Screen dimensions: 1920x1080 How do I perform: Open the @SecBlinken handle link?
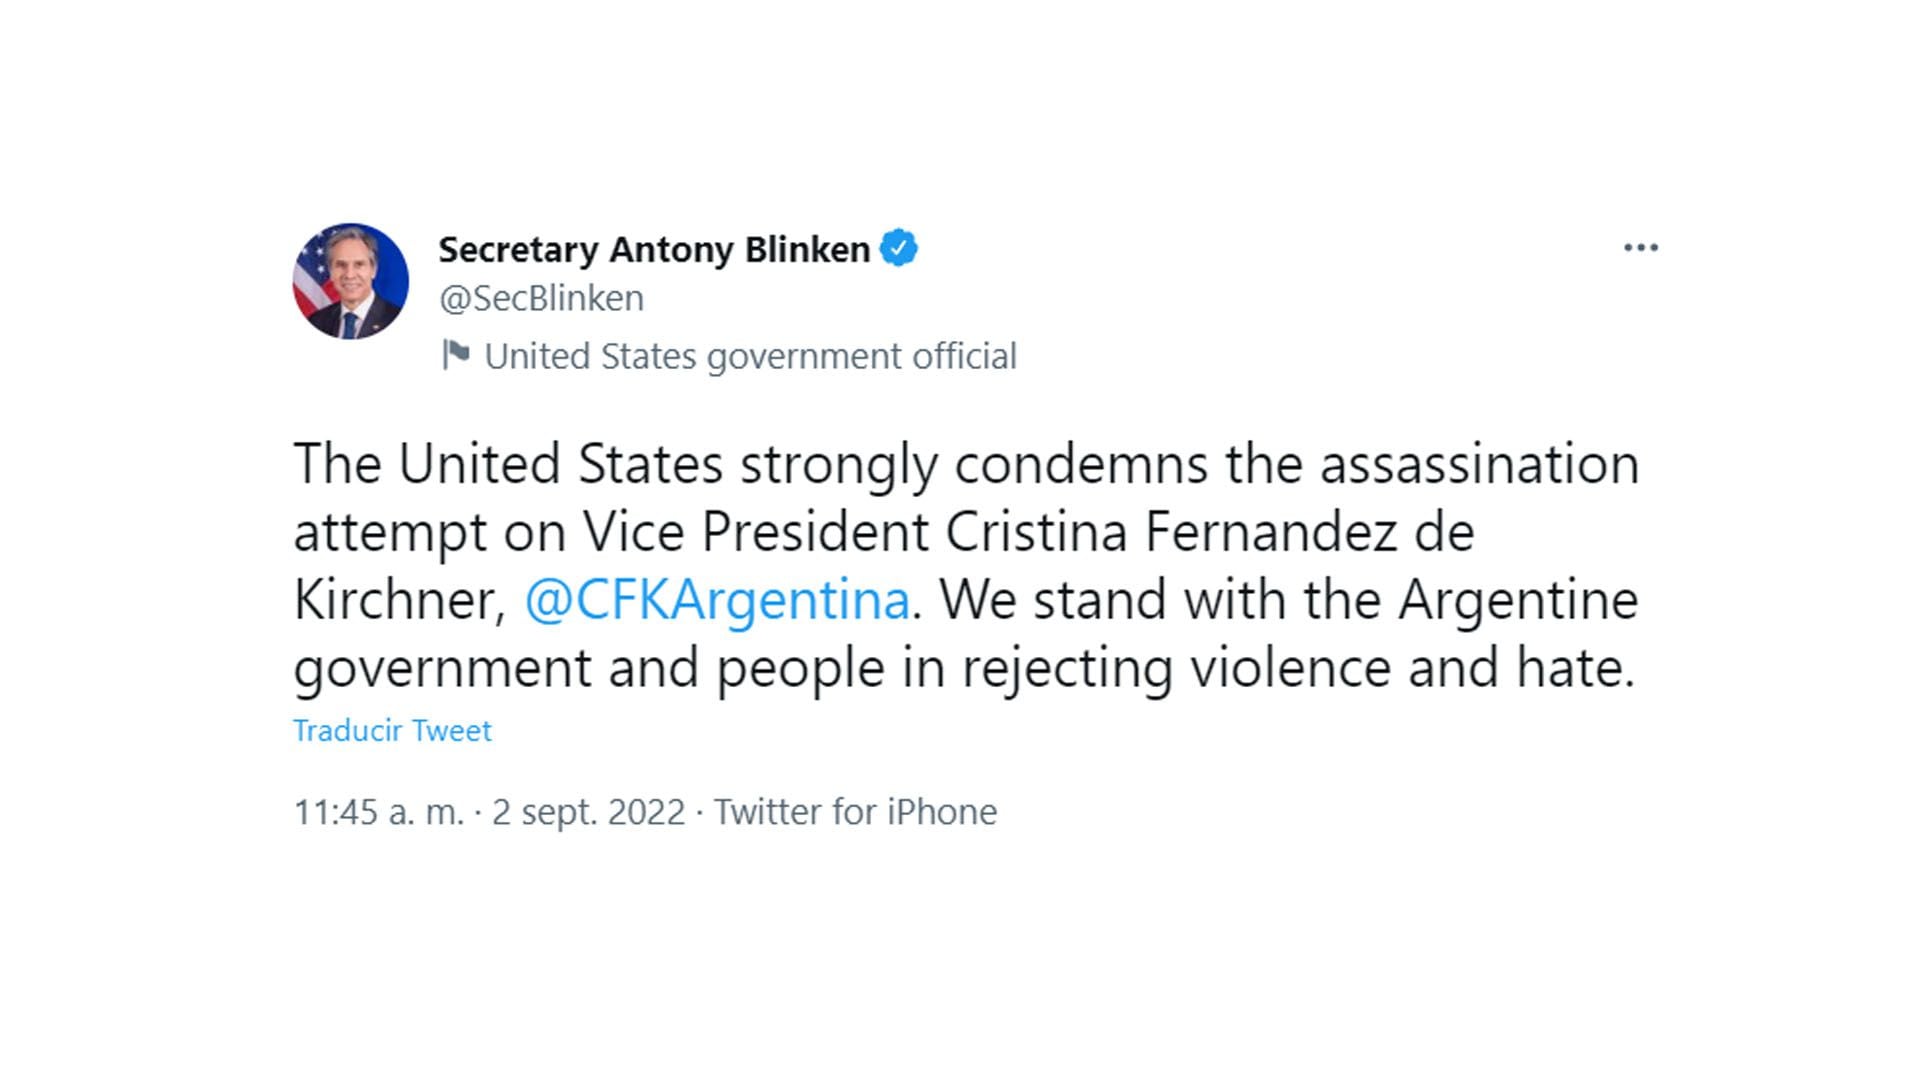click(x=541, y=298)
